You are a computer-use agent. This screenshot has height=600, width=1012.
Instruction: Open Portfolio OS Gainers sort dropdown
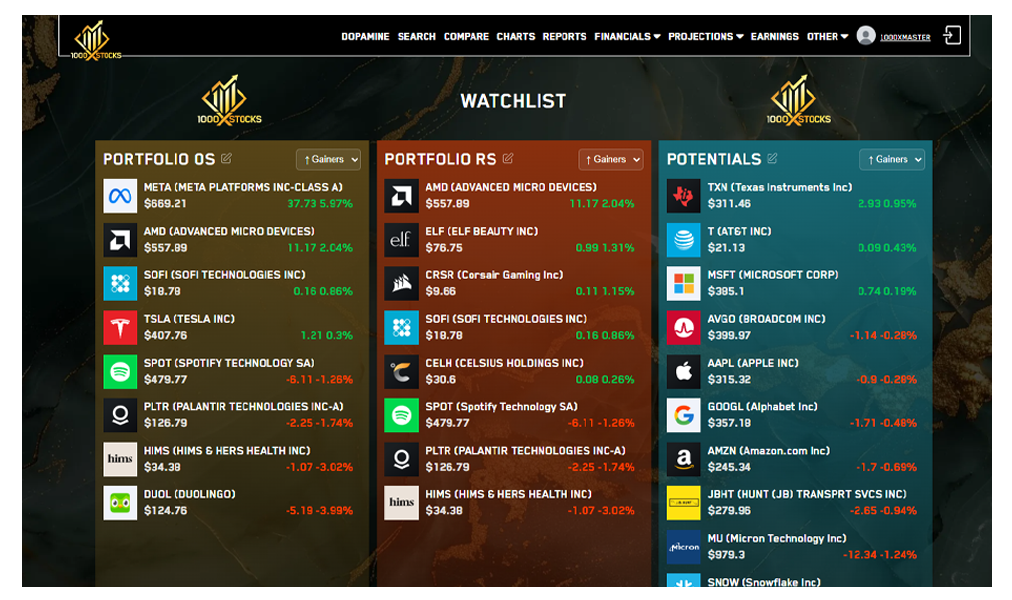(x=329, y=159)
